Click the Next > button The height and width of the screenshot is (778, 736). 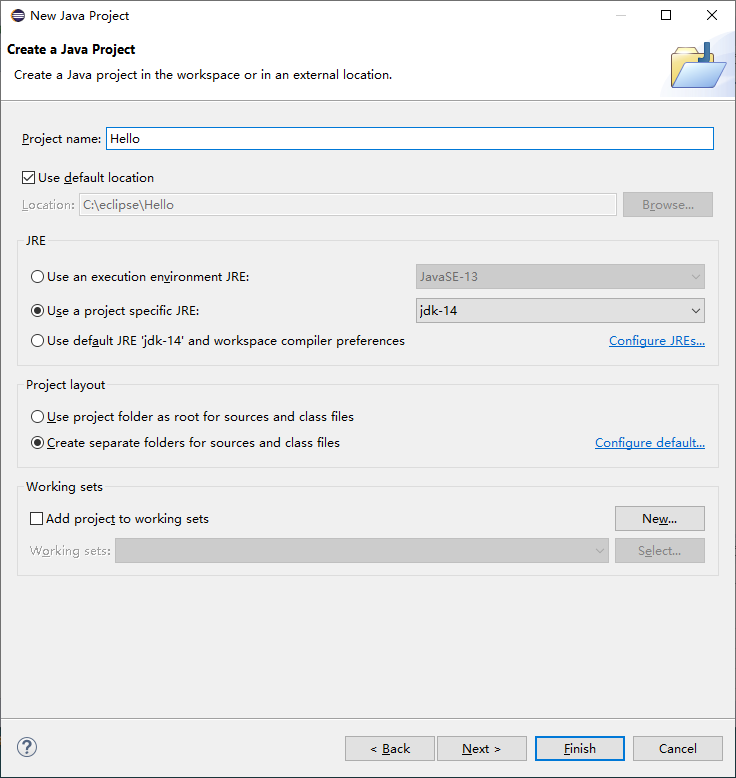pos(481,748)
